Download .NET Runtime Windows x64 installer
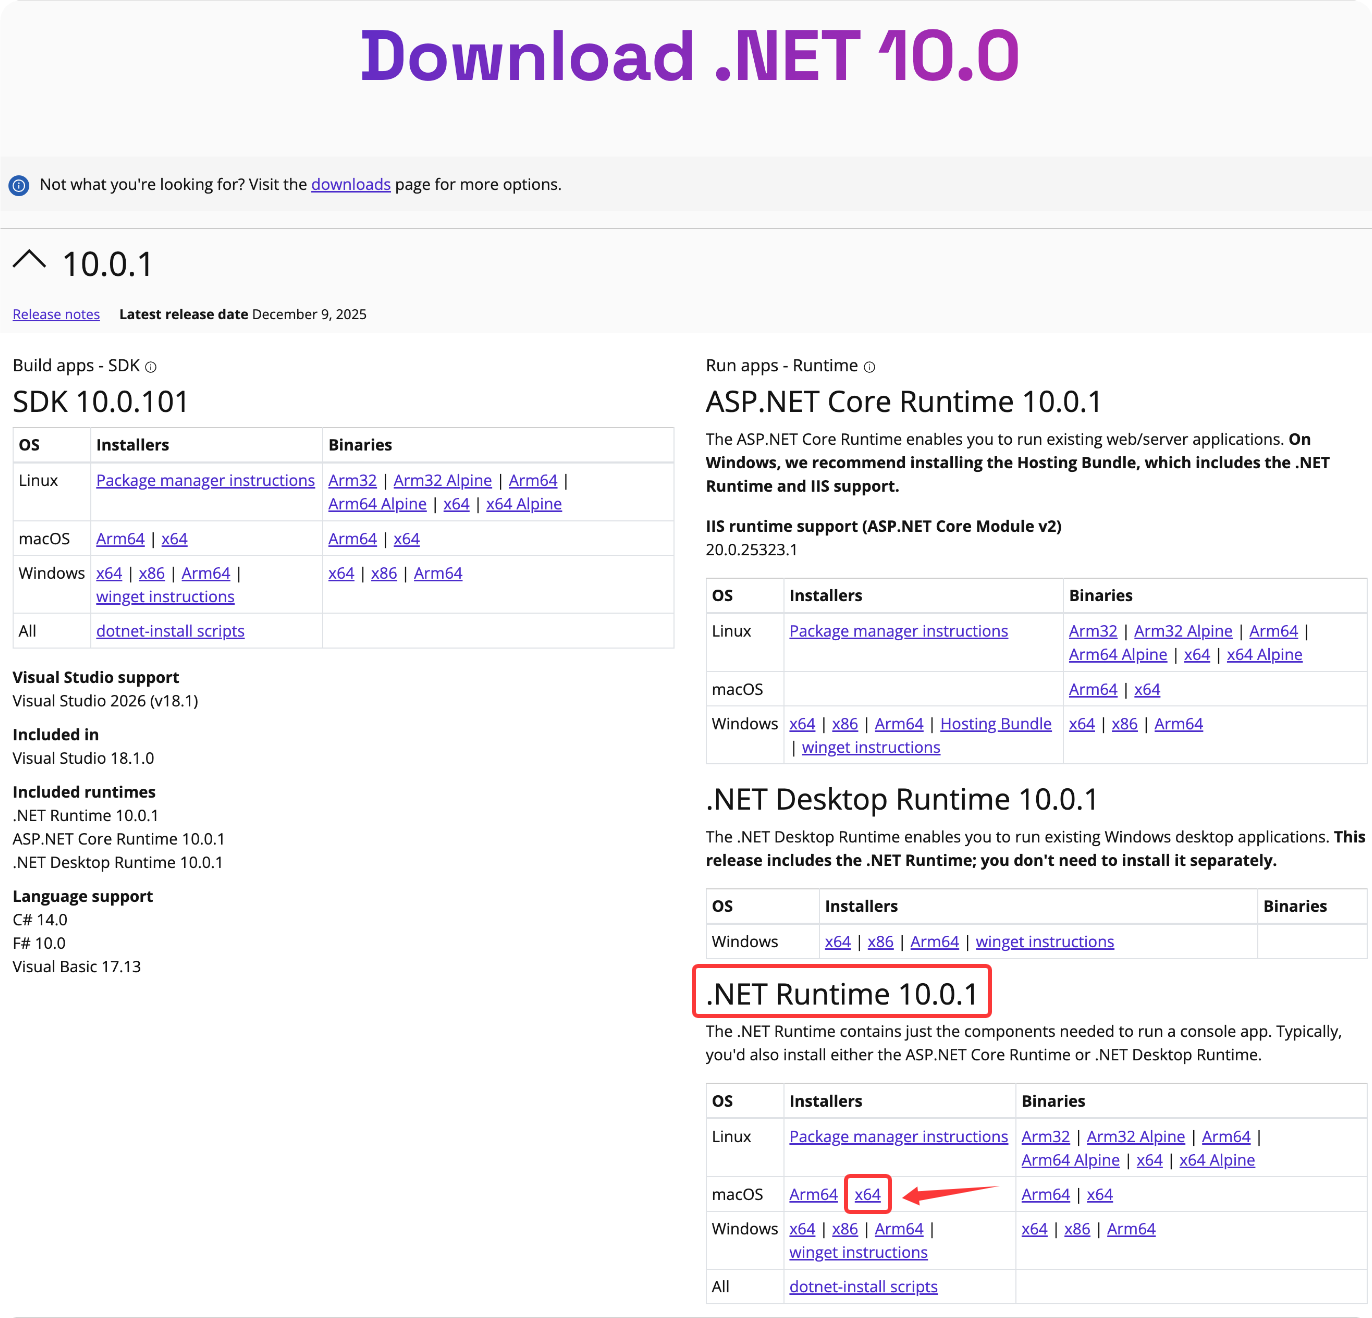The width and height of the screenshot is (1372, 1318). point(802,1229)
